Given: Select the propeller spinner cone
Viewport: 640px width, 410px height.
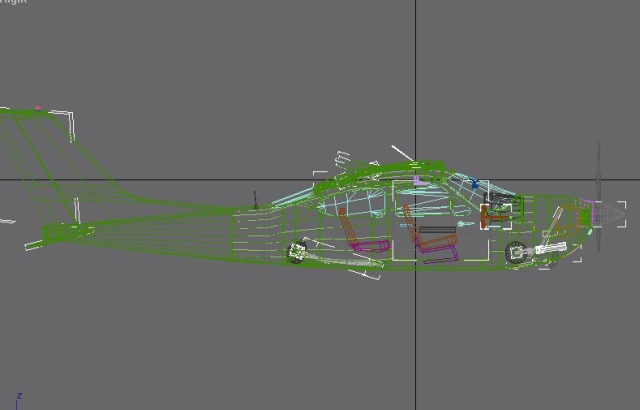Looking at the screenshot, I should coord(610,214).
